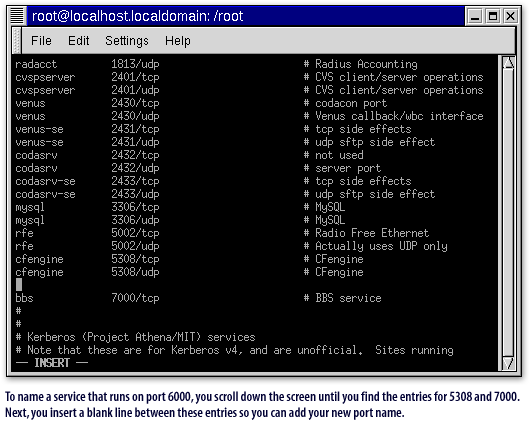Screen dimensions: 530x445
Task: Click '2431/tcp' port entry
Action: pos(135,129)
